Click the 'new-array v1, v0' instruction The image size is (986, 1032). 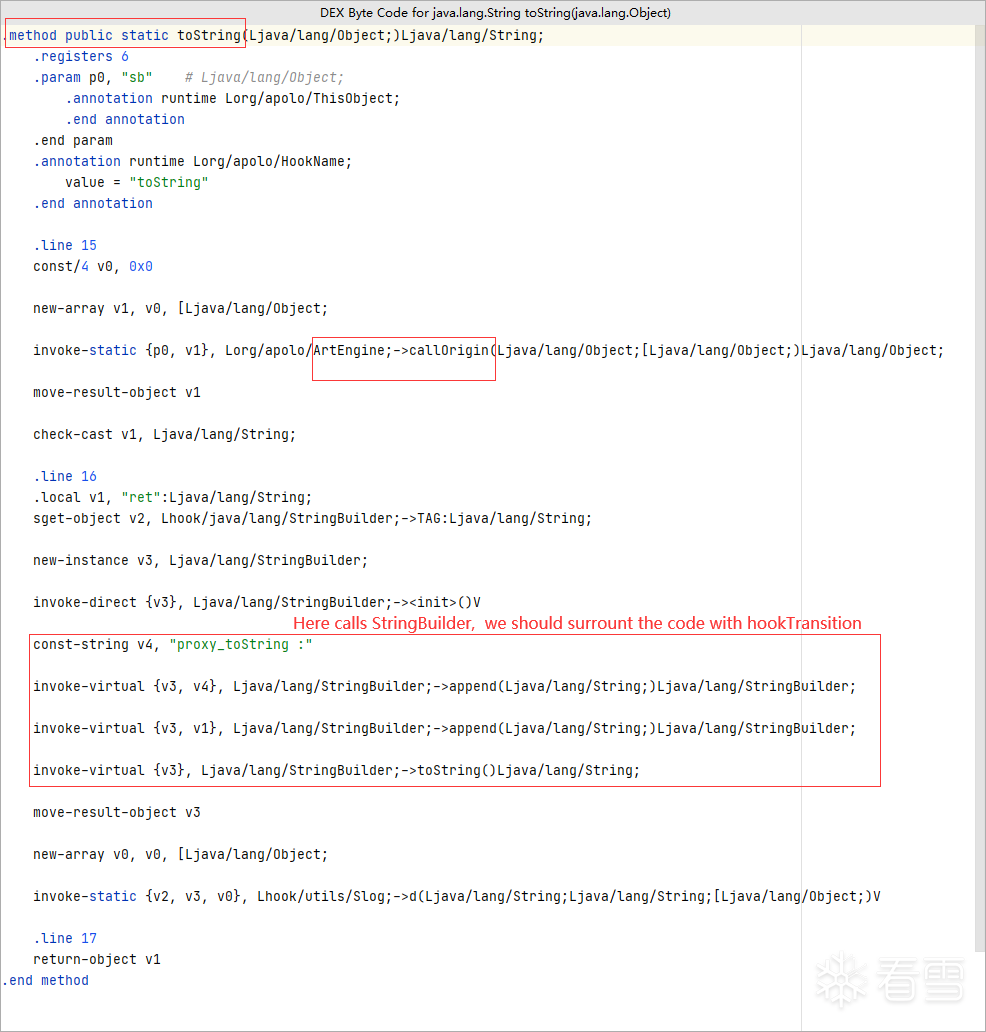pos(180,309)
